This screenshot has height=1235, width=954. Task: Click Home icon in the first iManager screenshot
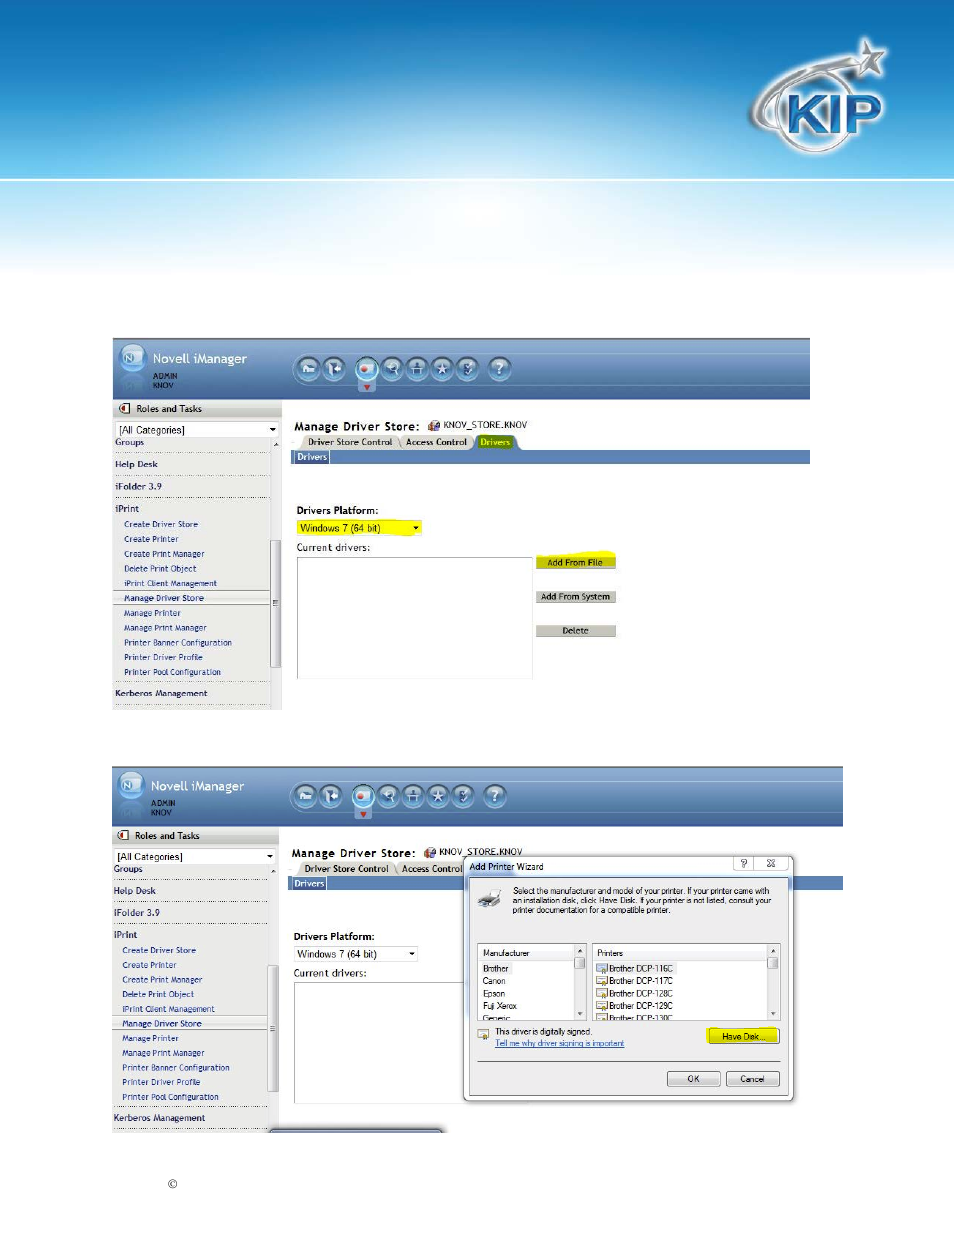pos(308,369)
